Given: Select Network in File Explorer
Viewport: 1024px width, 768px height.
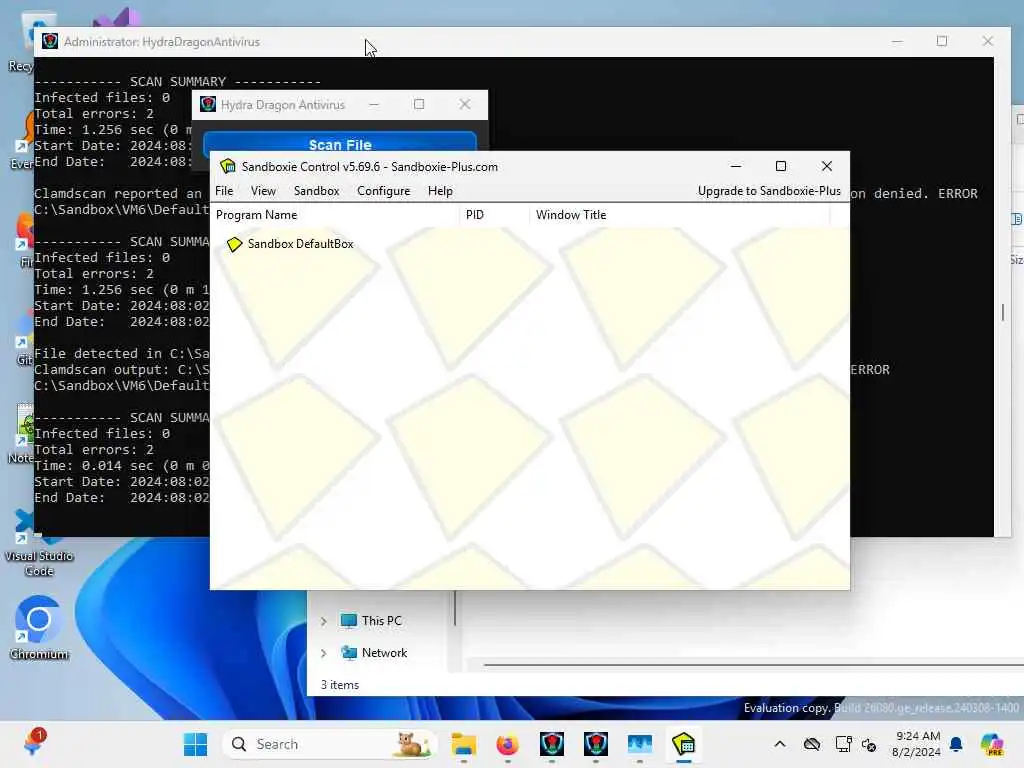Looking at the screenshot, I should (384, 653).
